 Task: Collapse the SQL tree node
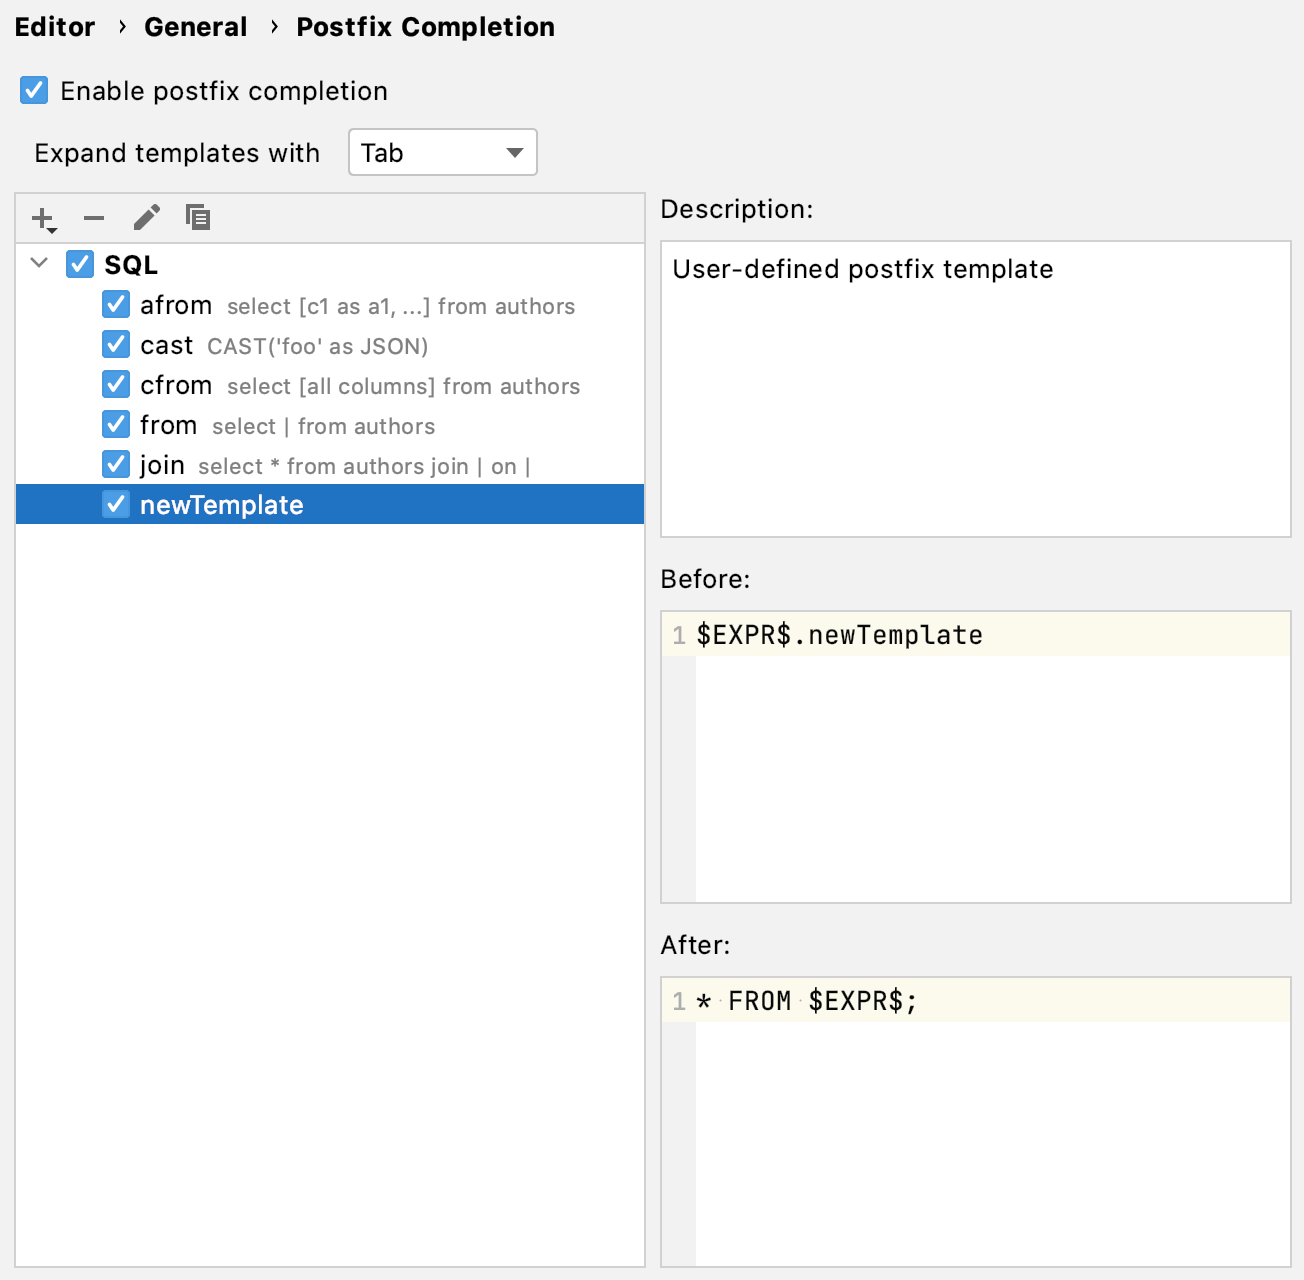coord(38,264)
